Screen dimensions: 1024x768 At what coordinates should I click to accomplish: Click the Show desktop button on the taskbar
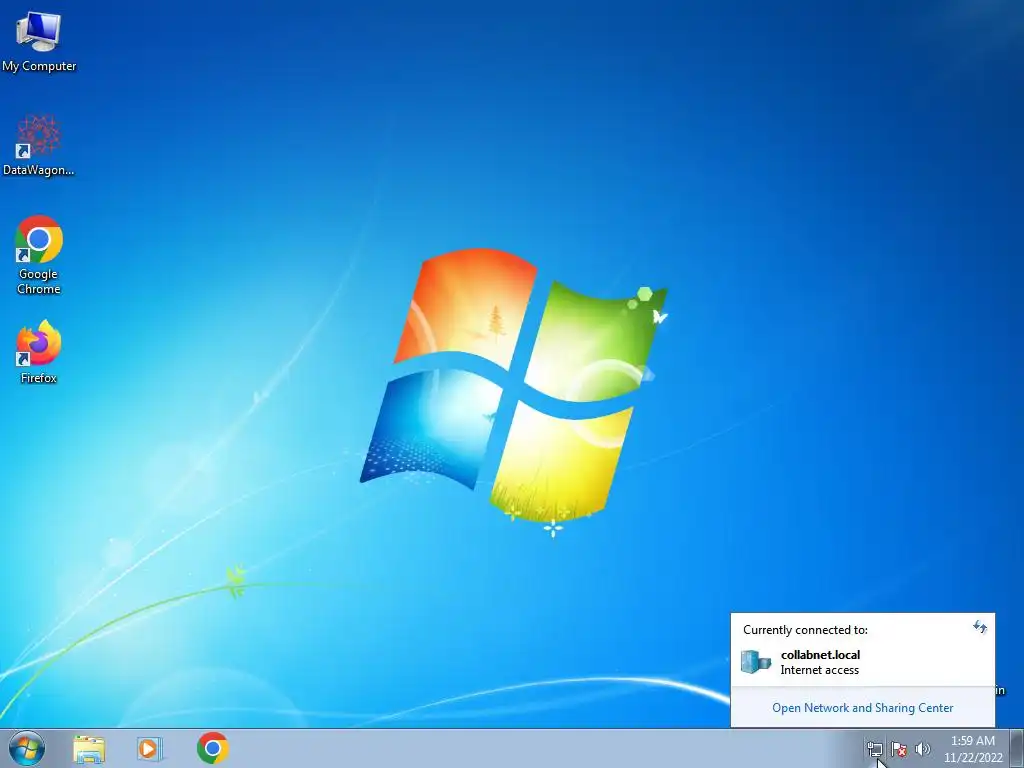point(1017,748)
